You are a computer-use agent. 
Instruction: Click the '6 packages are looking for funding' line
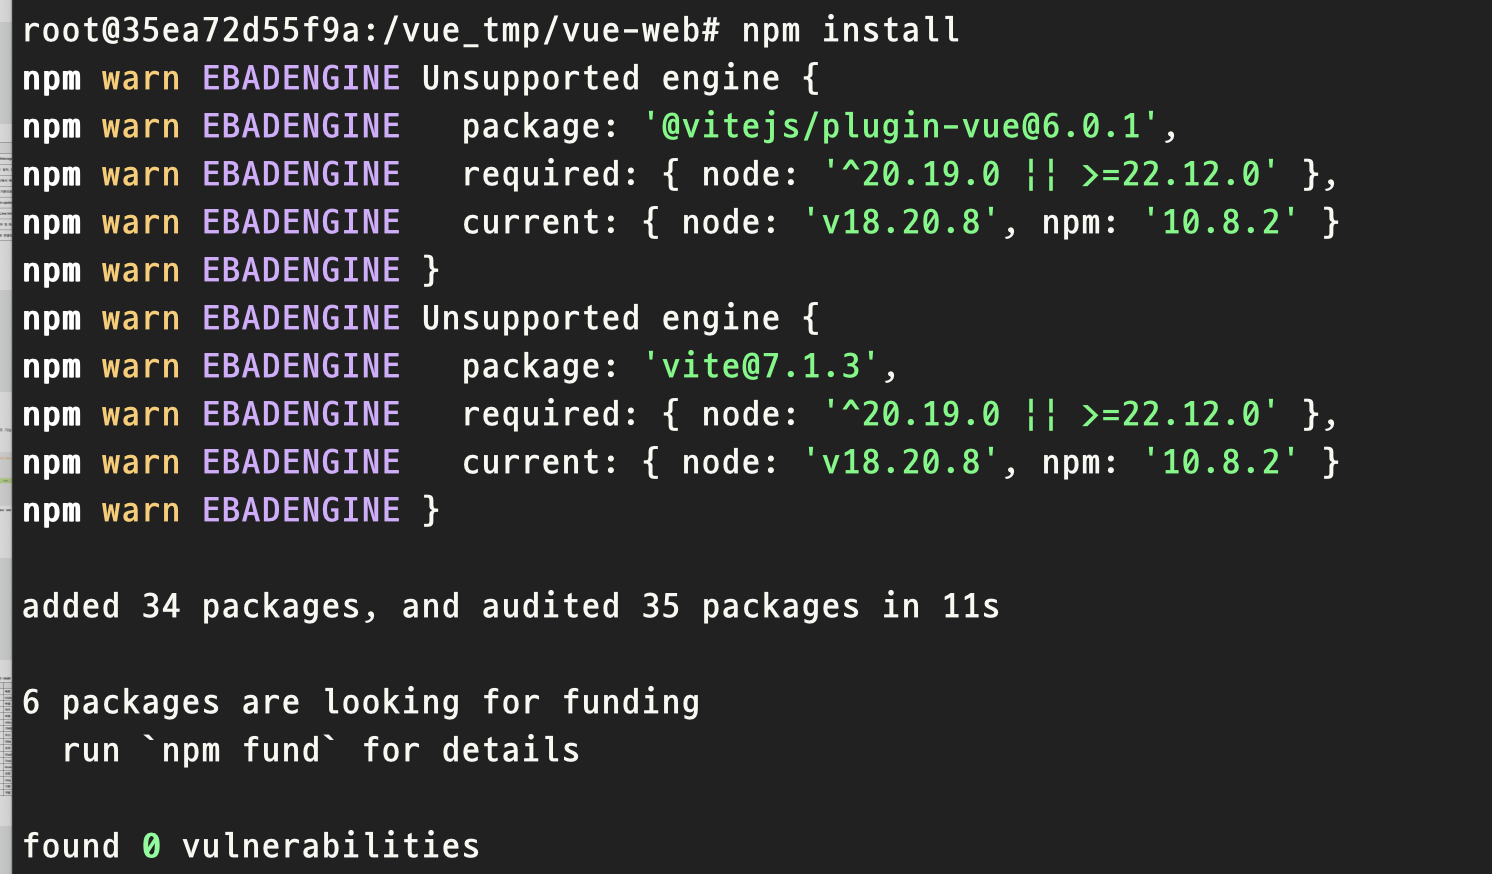pyautogui.click(x=361, y=702)
